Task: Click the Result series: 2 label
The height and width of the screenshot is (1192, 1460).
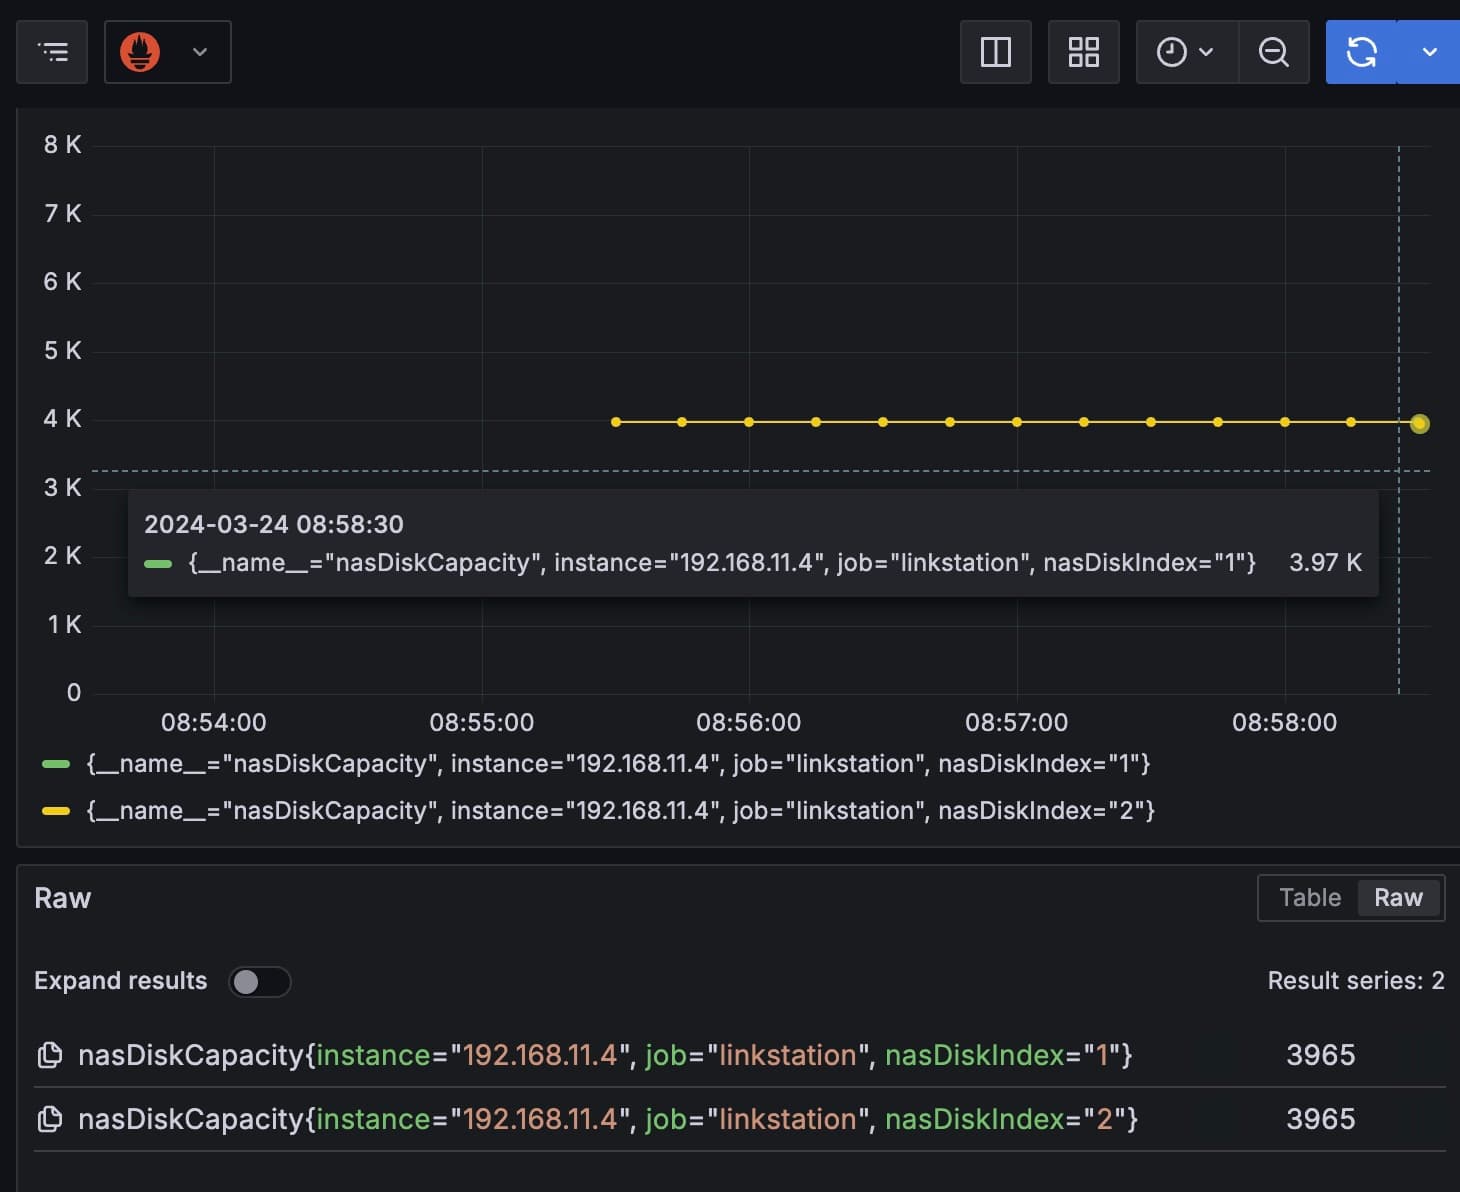Action: tap(1356, 981)
